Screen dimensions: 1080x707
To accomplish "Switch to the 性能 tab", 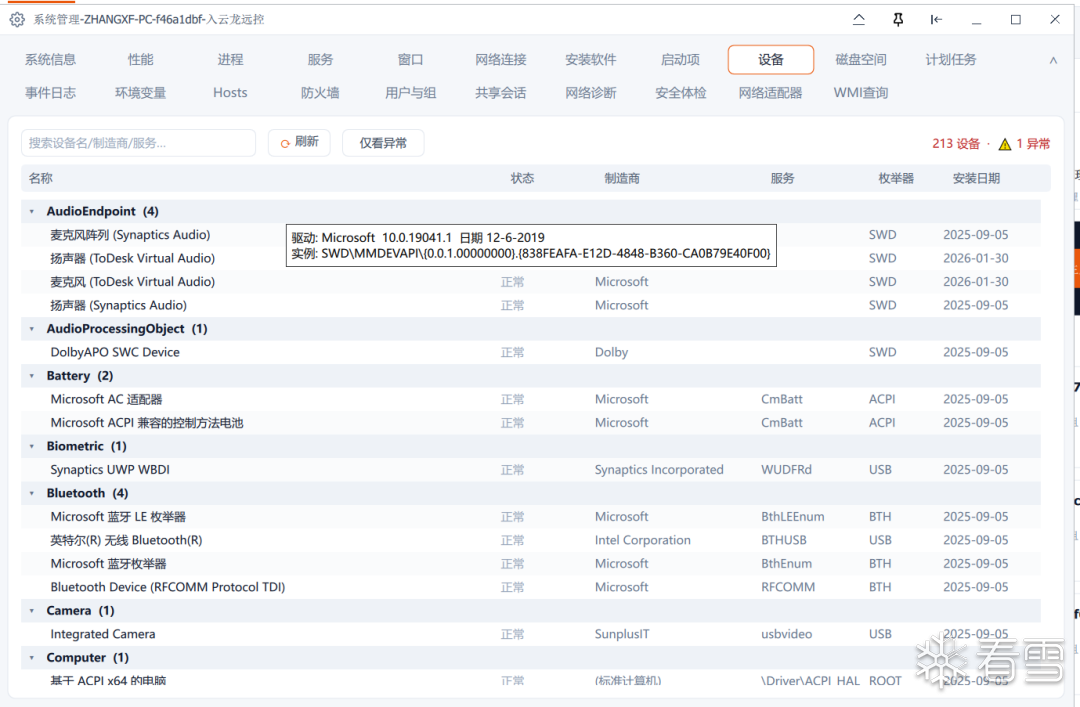I will 141,59.
